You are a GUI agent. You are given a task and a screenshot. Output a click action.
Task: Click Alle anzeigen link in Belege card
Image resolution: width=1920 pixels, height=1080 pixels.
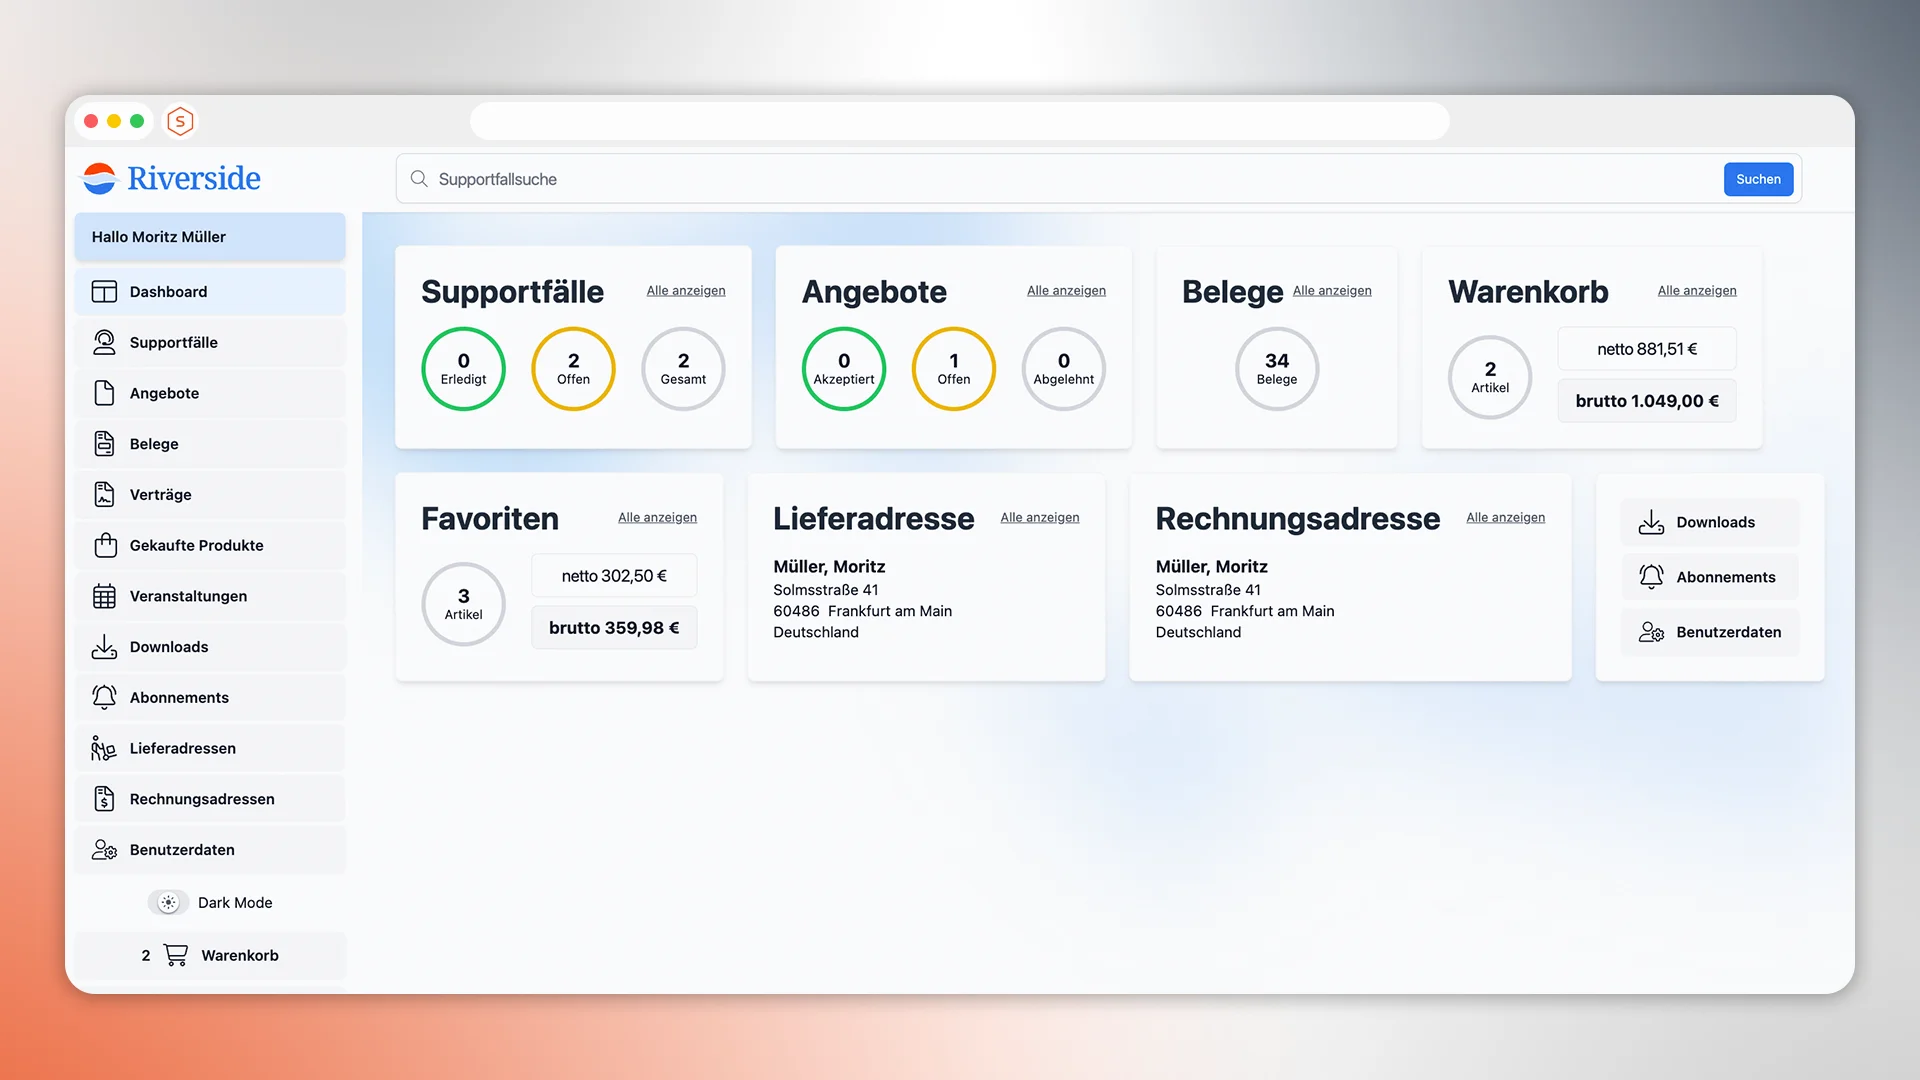click(1331, 291)
